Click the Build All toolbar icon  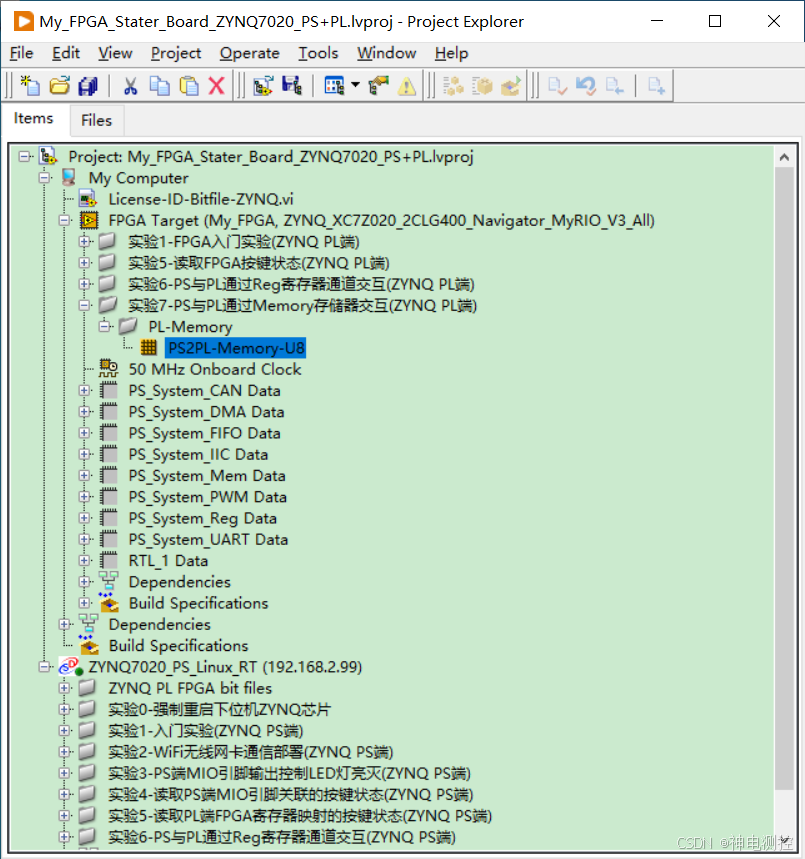(453, 86)
